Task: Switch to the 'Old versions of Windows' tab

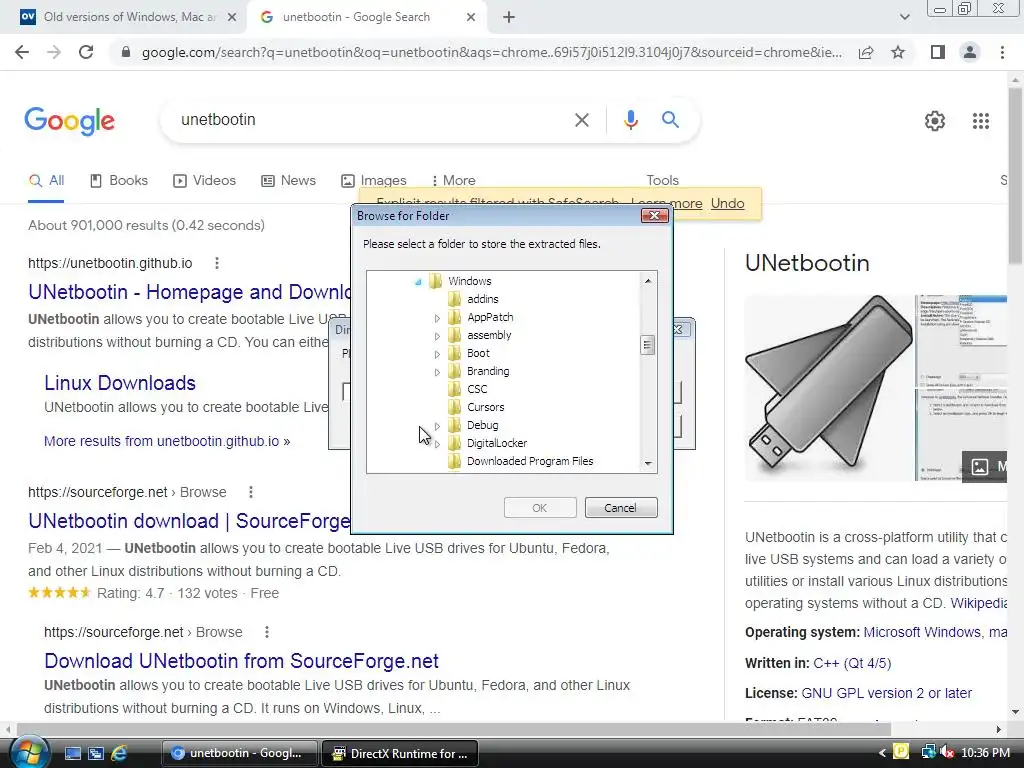Action: coord(124,18)
